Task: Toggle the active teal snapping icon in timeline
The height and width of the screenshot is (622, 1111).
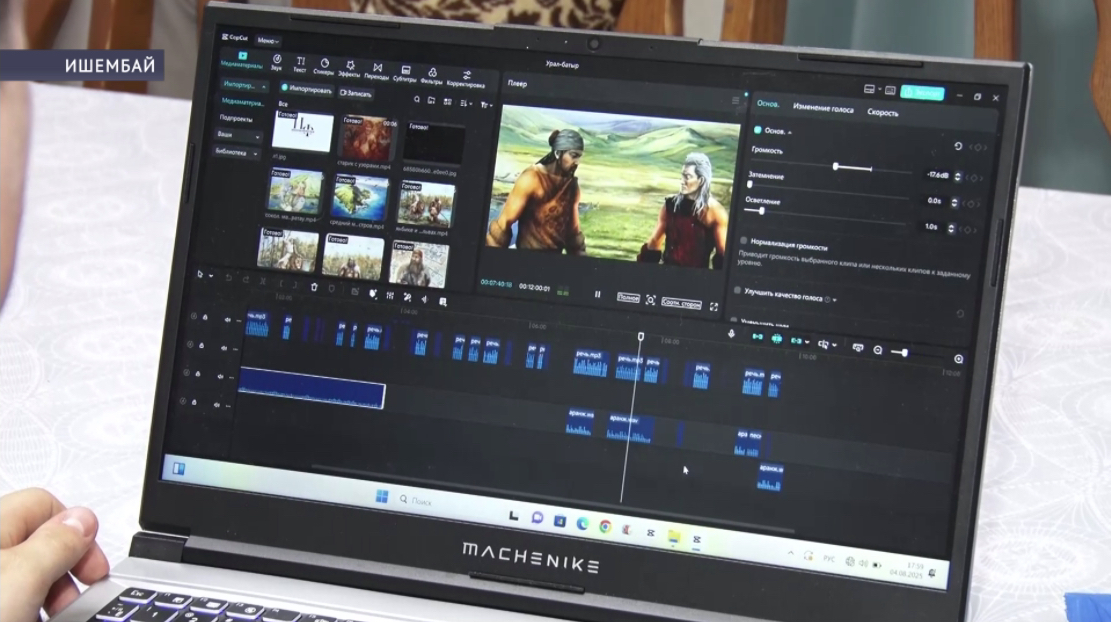Action: click(x=777, y=339)
